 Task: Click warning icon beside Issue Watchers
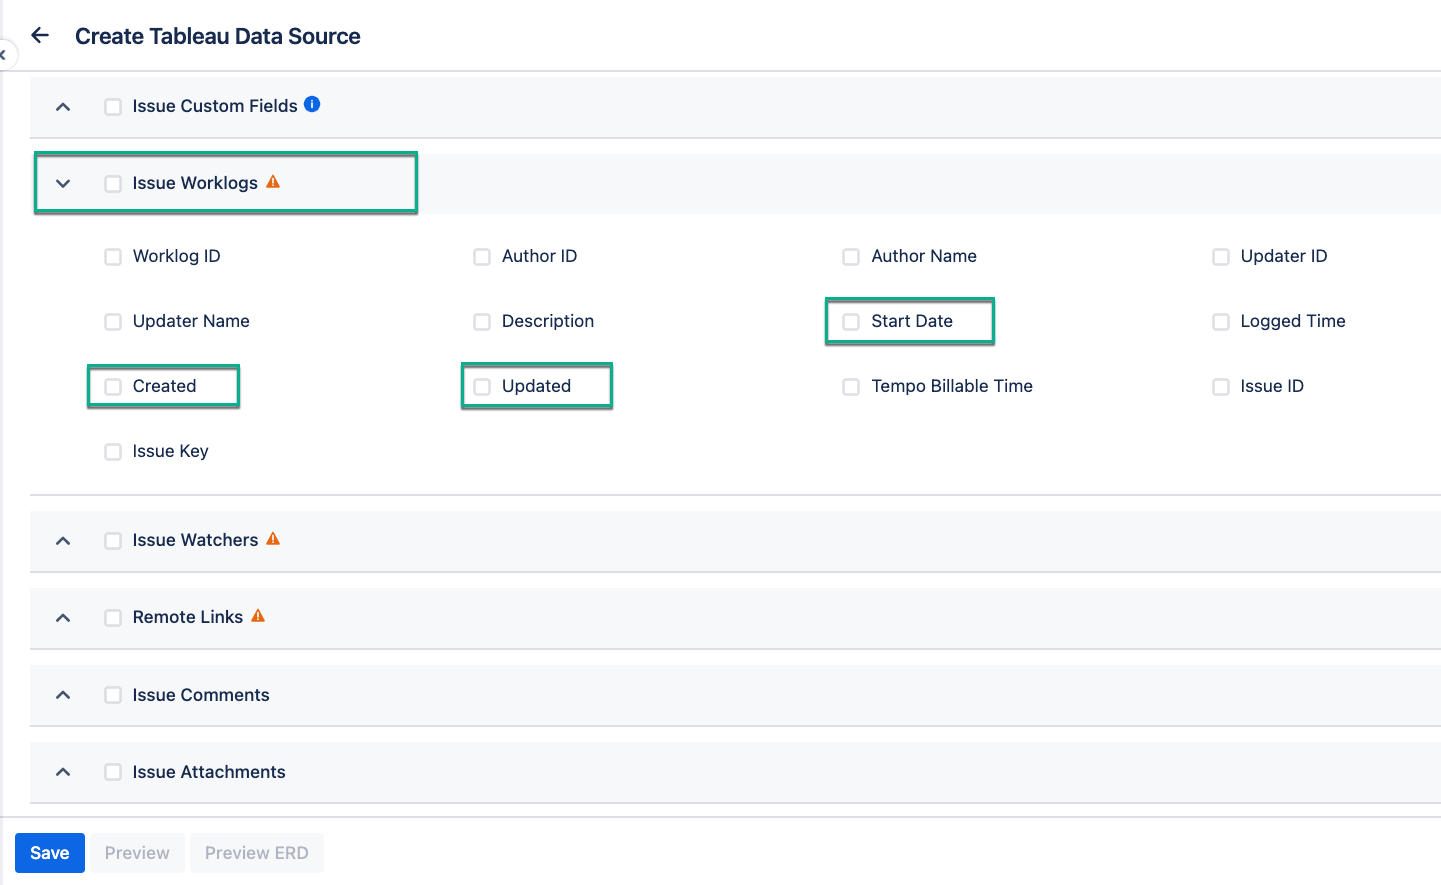click(273, 539)
